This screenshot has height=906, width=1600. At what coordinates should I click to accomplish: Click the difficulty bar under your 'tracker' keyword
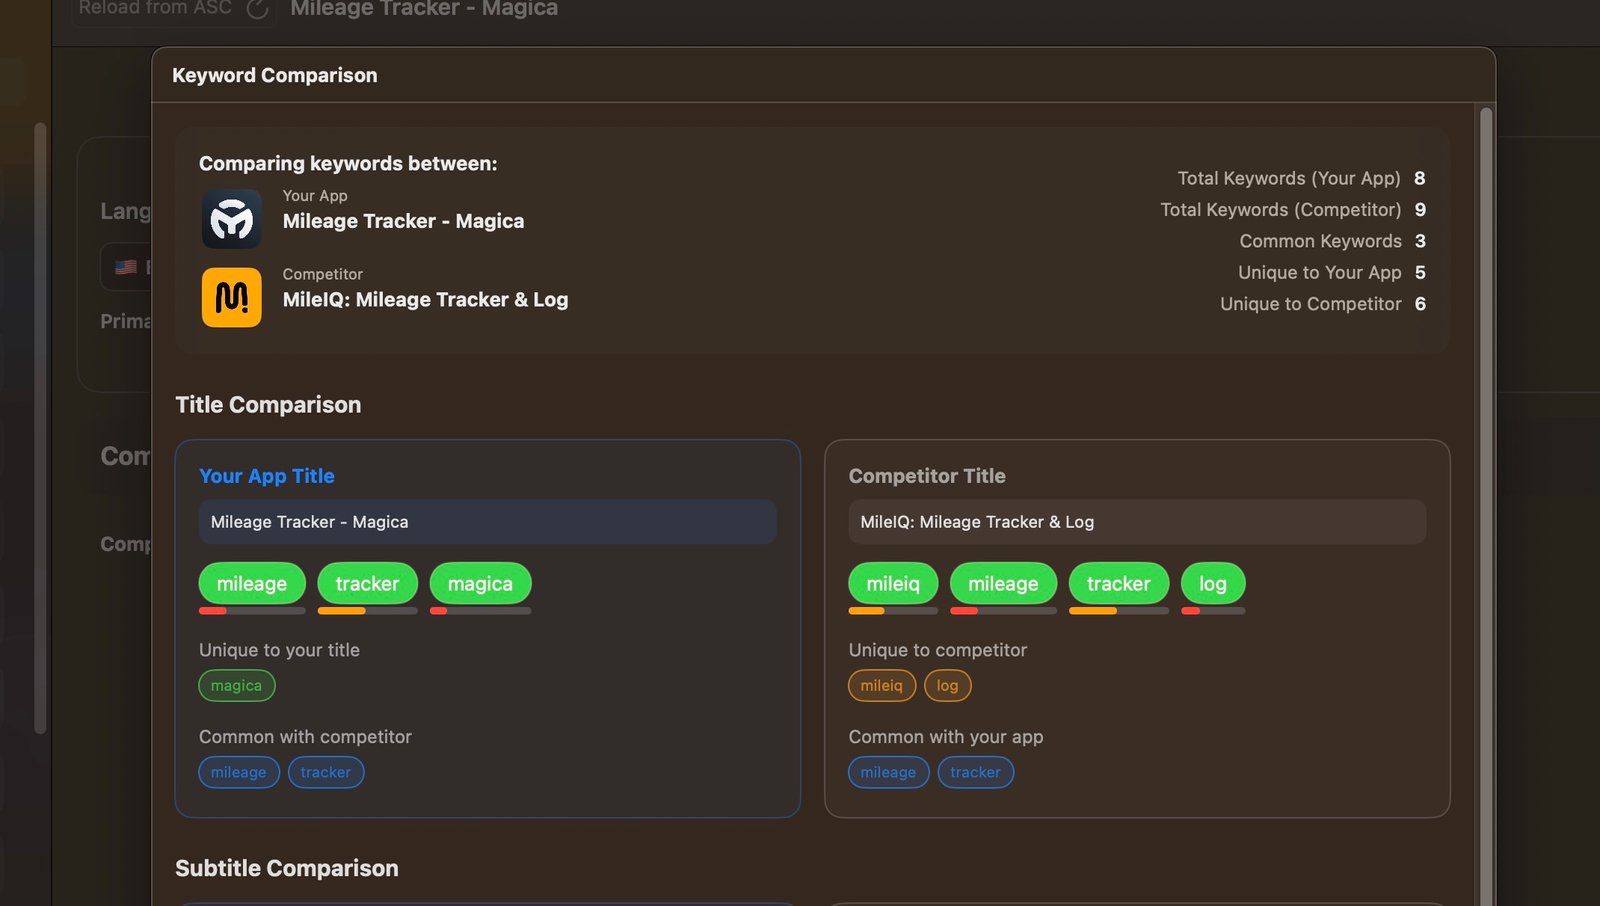[x=367, y=611]
